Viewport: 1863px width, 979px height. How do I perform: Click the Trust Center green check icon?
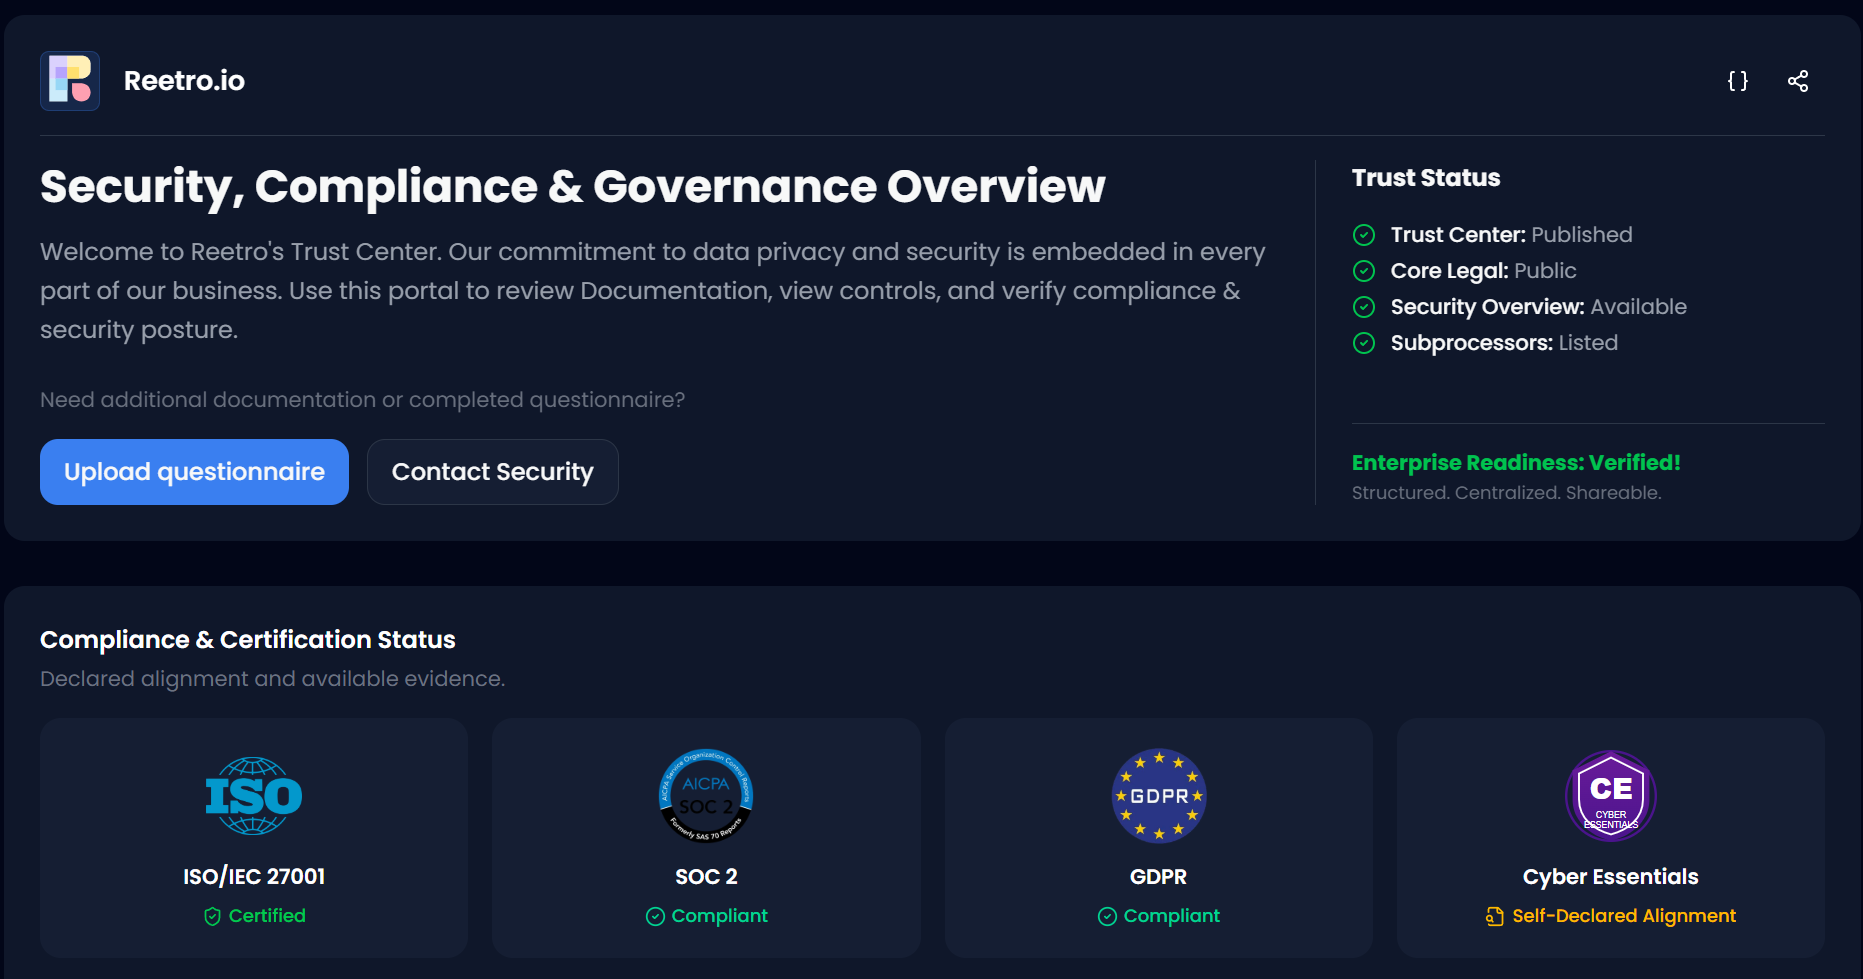tap(1364, 235)
